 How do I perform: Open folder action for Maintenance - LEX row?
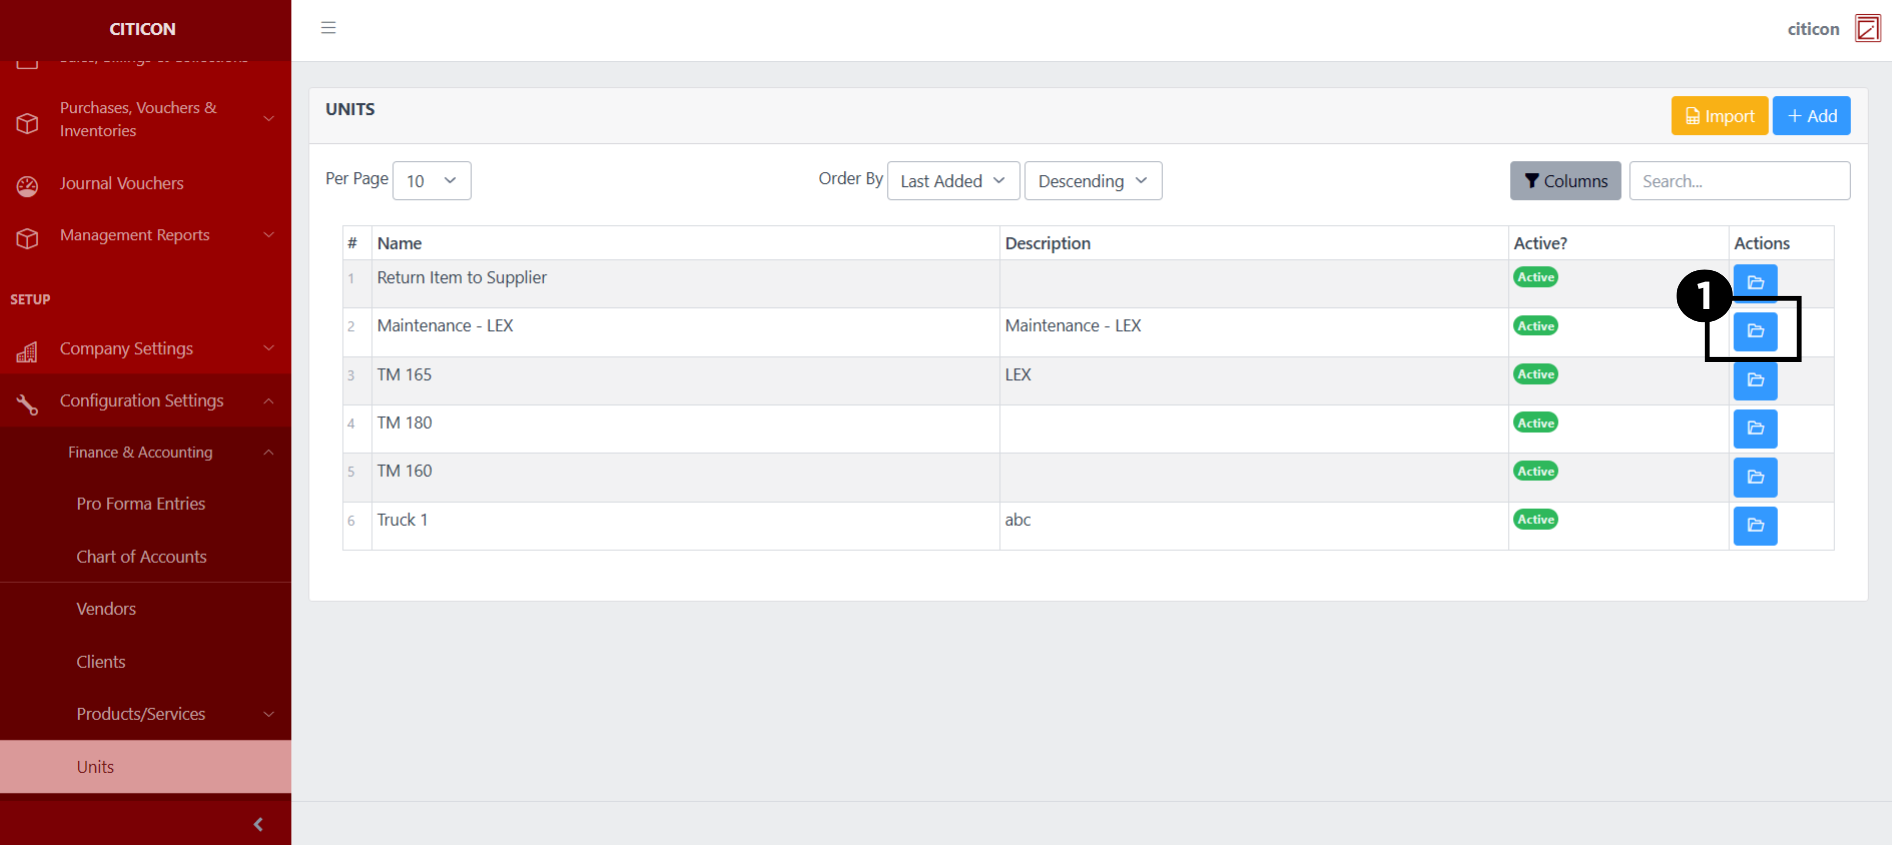1754,331
